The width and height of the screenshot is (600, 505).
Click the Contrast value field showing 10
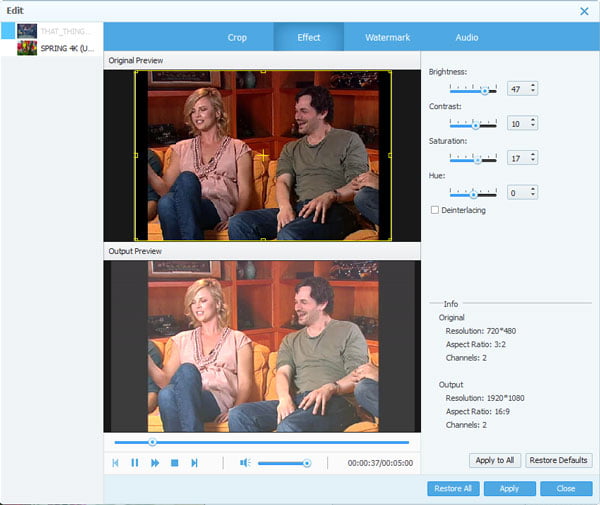518,124
